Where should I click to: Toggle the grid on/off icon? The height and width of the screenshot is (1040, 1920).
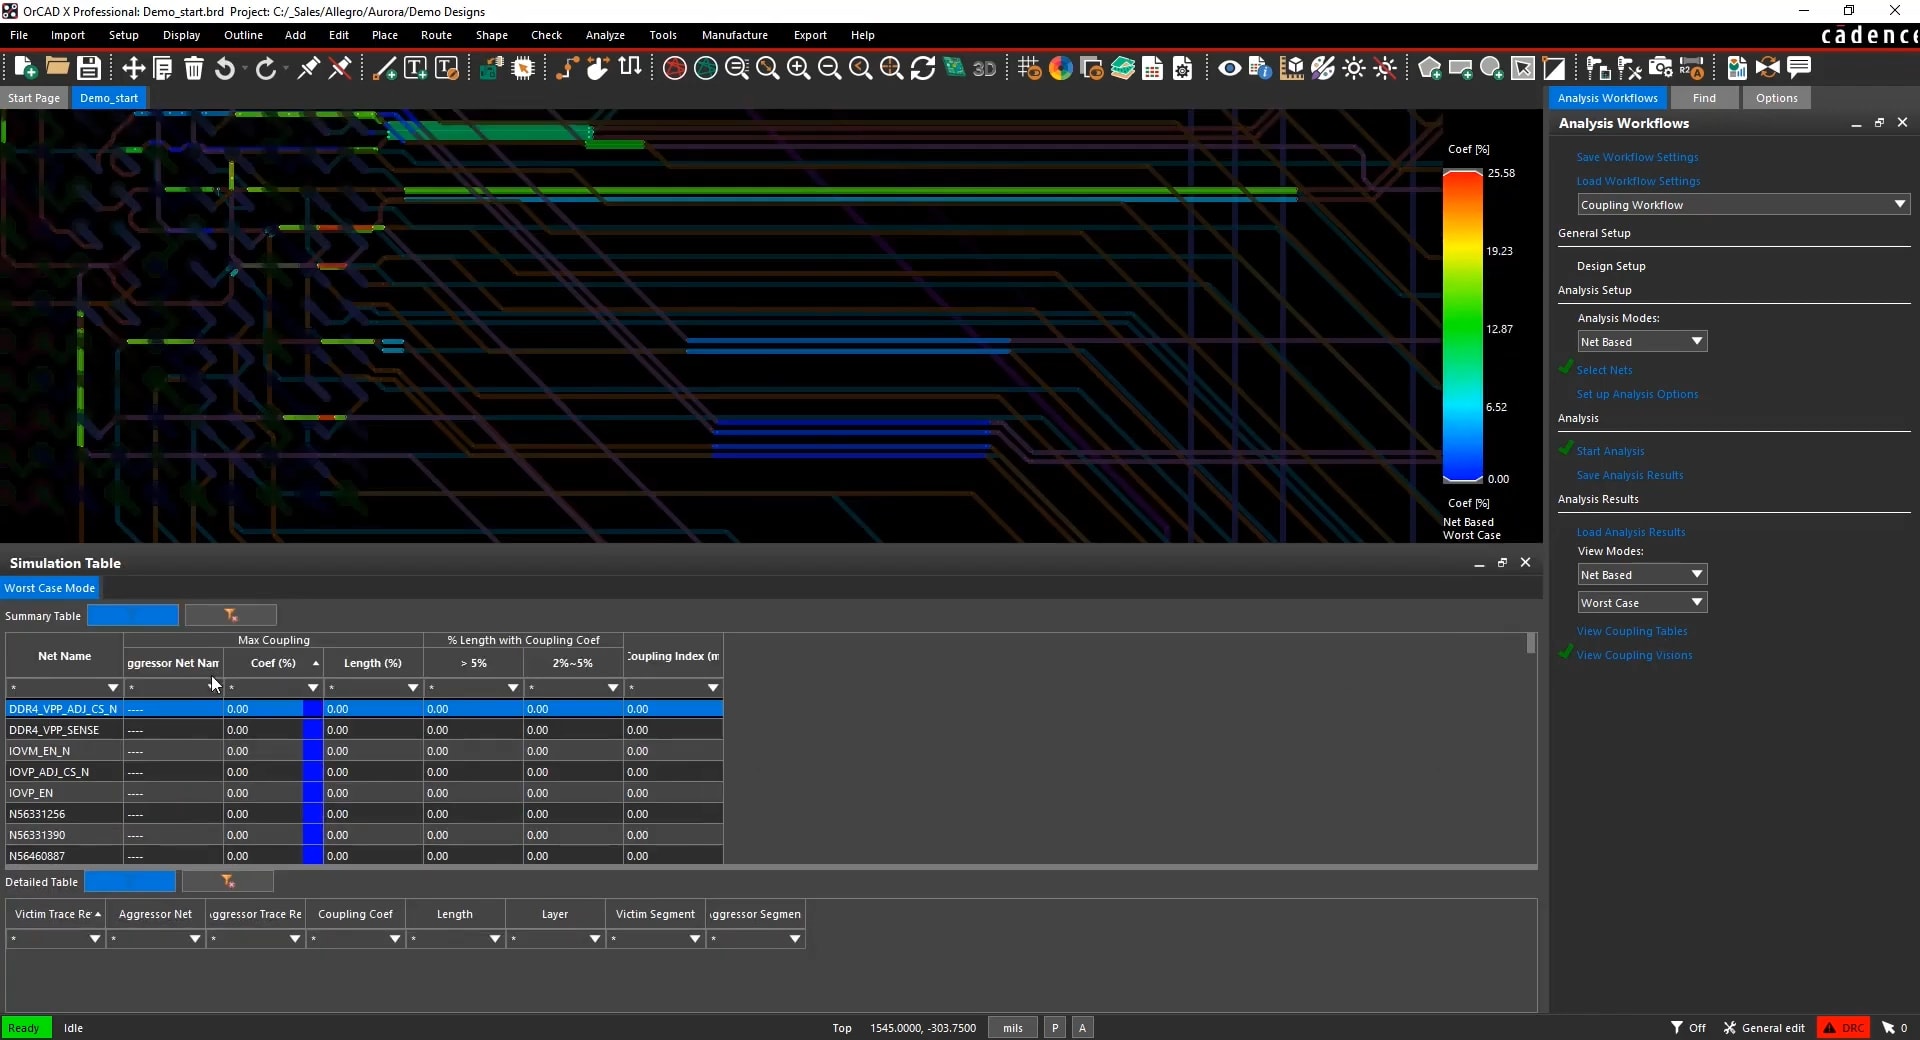(1029, 68)
